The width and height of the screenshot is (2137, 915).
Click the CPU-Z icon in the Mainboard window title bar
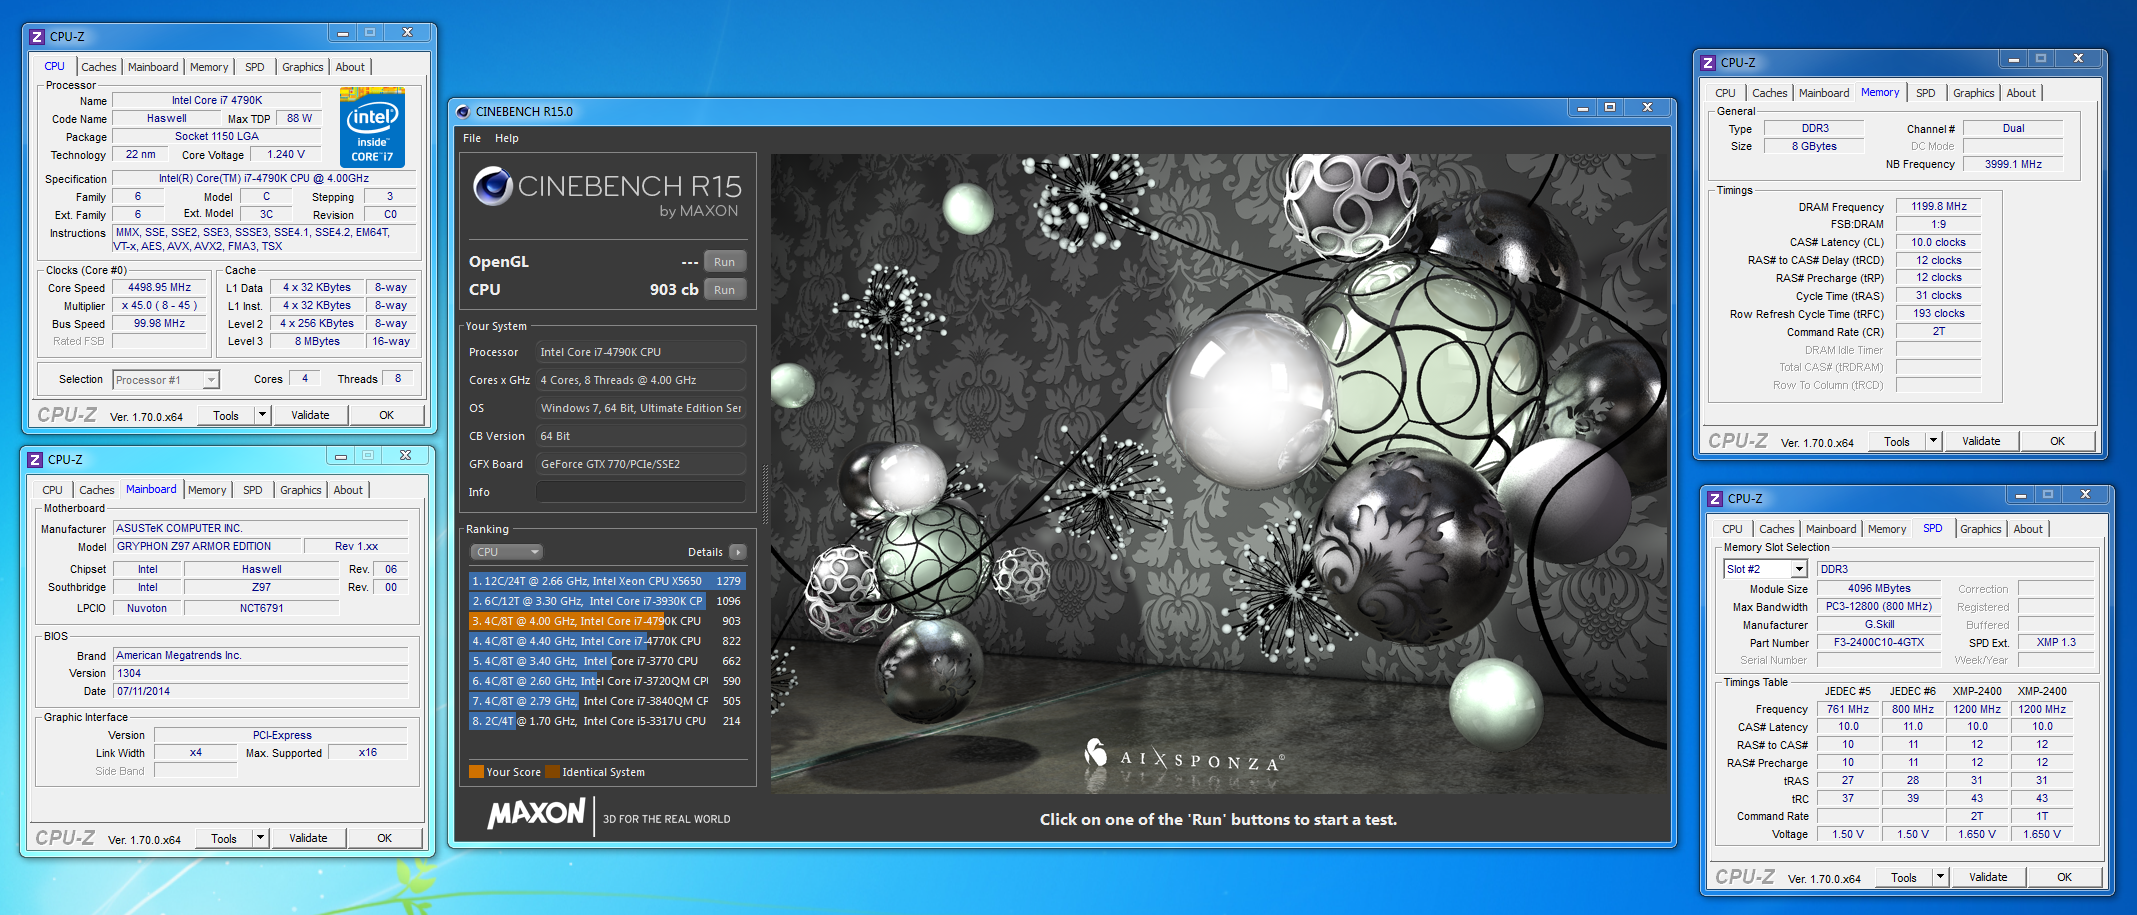35,460
